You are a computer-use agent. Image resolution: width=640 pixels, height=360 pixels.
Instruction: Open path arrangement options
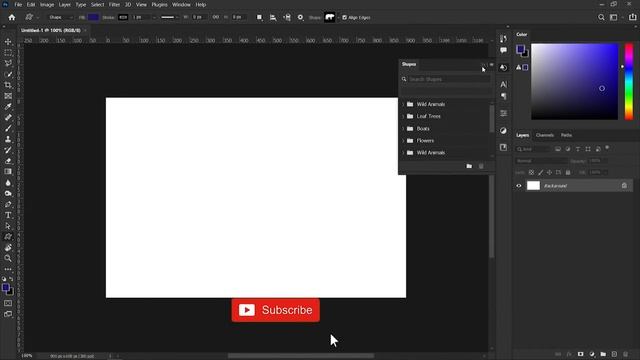287,18
